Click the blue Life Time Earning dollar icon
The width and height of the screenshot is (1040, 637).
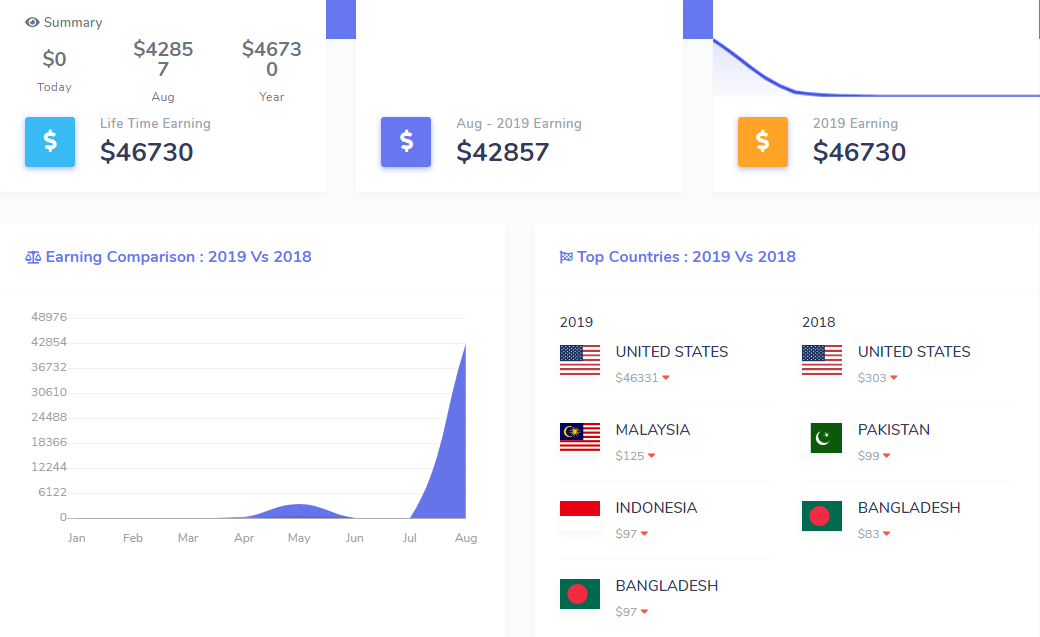[50, 142]
